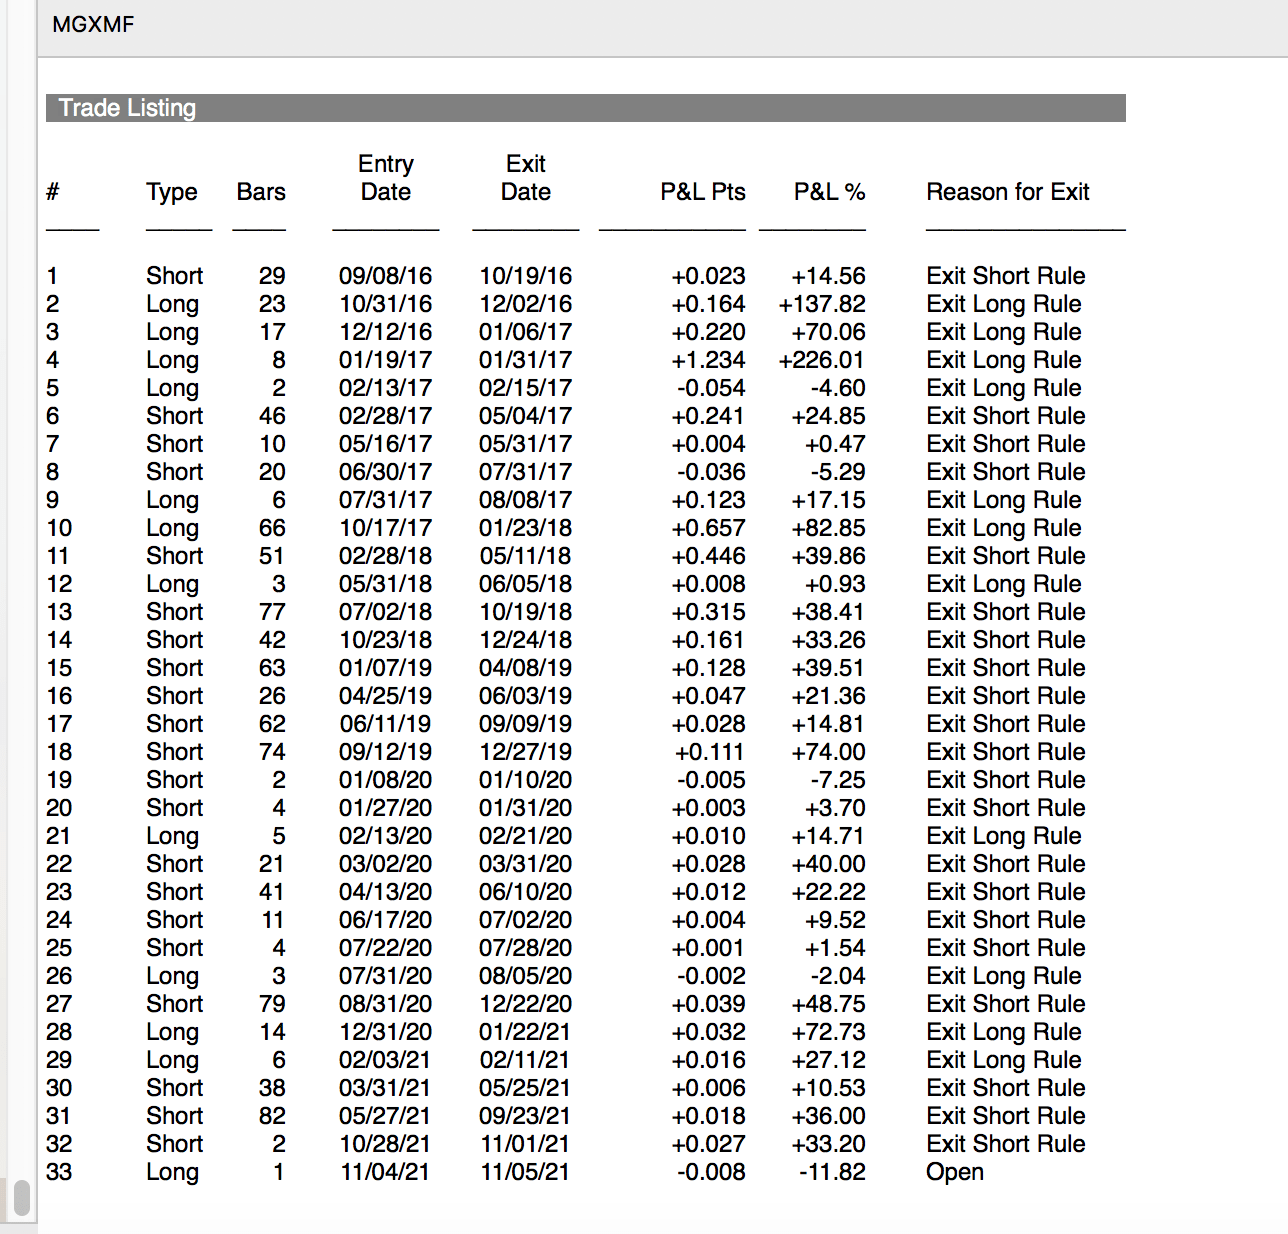Select bars value "77" in trade 13
1288x1234 pixels.
272,612
